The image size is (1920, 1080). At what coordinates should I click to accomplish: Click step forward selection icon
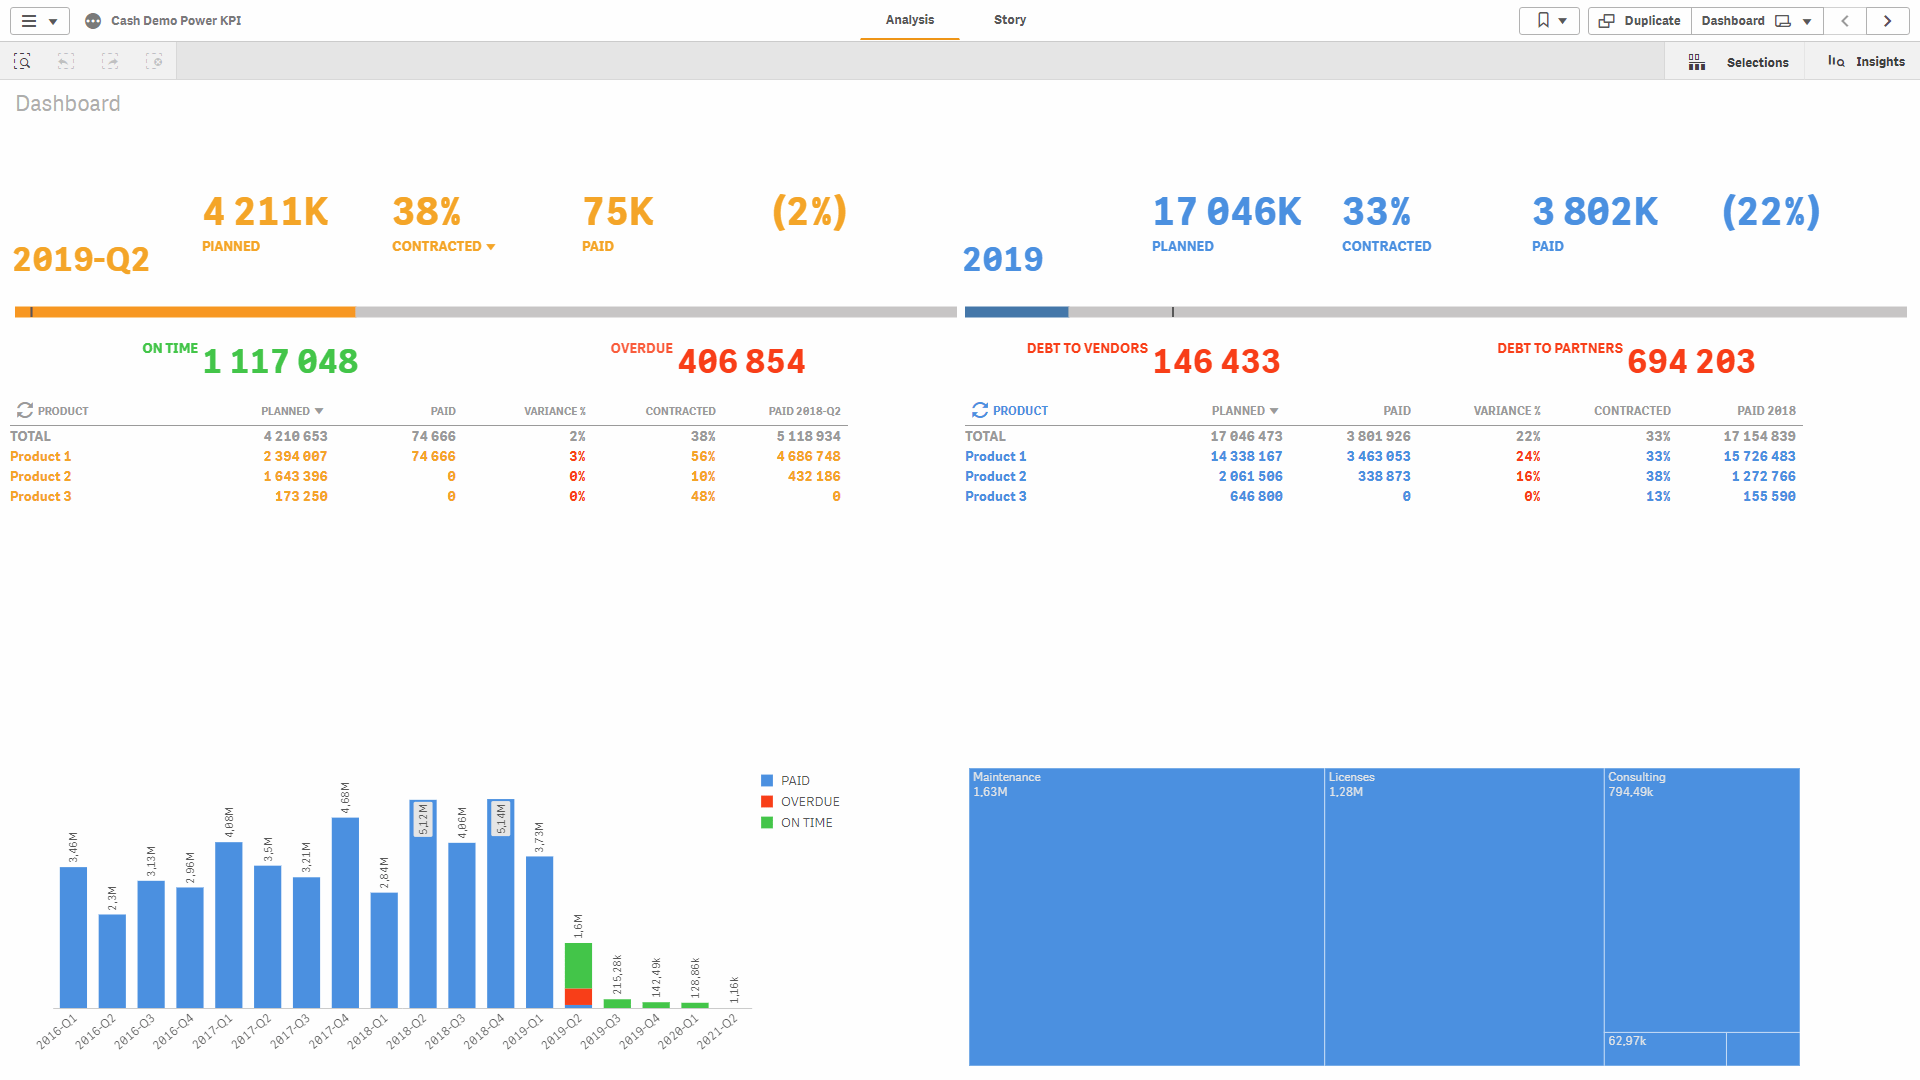point(110,62)
